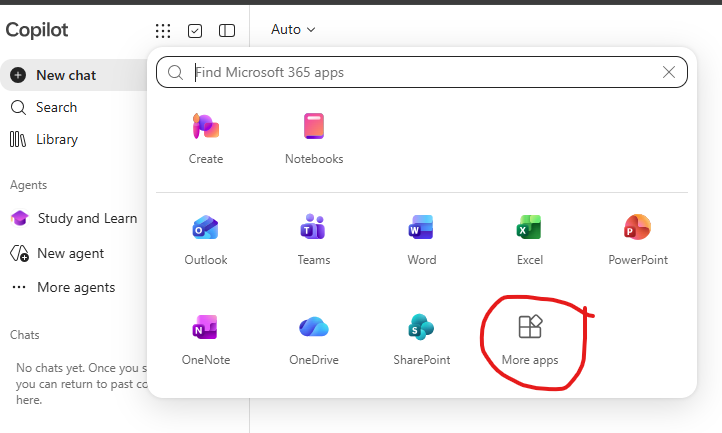The image size is (722, 433).
Task: Click the Find Microsoft 365 apps field
Action: click(422, 72)
